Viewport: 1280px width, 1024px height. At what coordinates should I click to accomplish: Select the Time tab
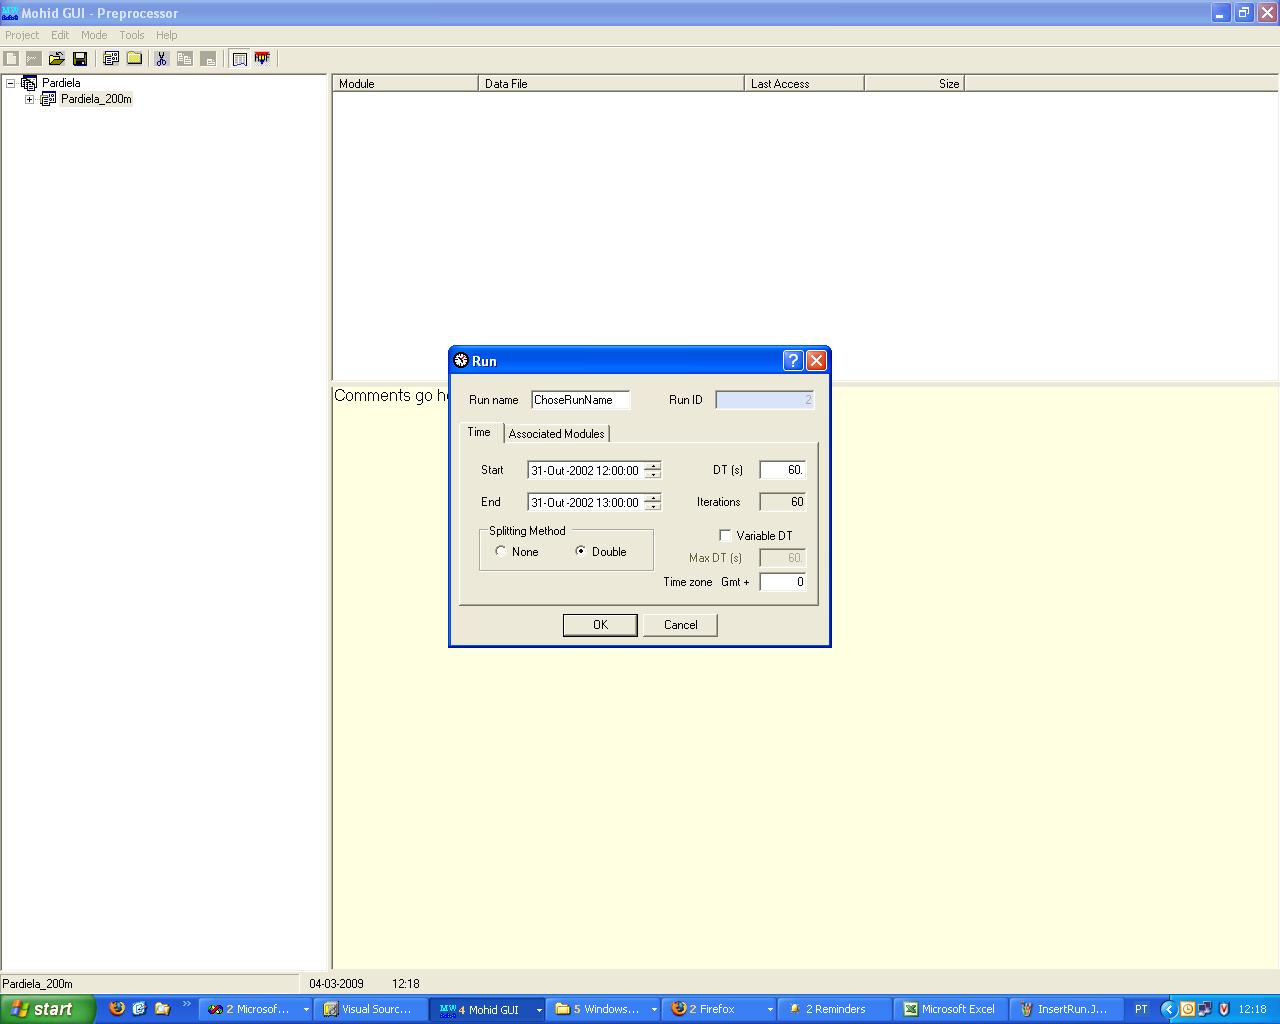point(479,432)
